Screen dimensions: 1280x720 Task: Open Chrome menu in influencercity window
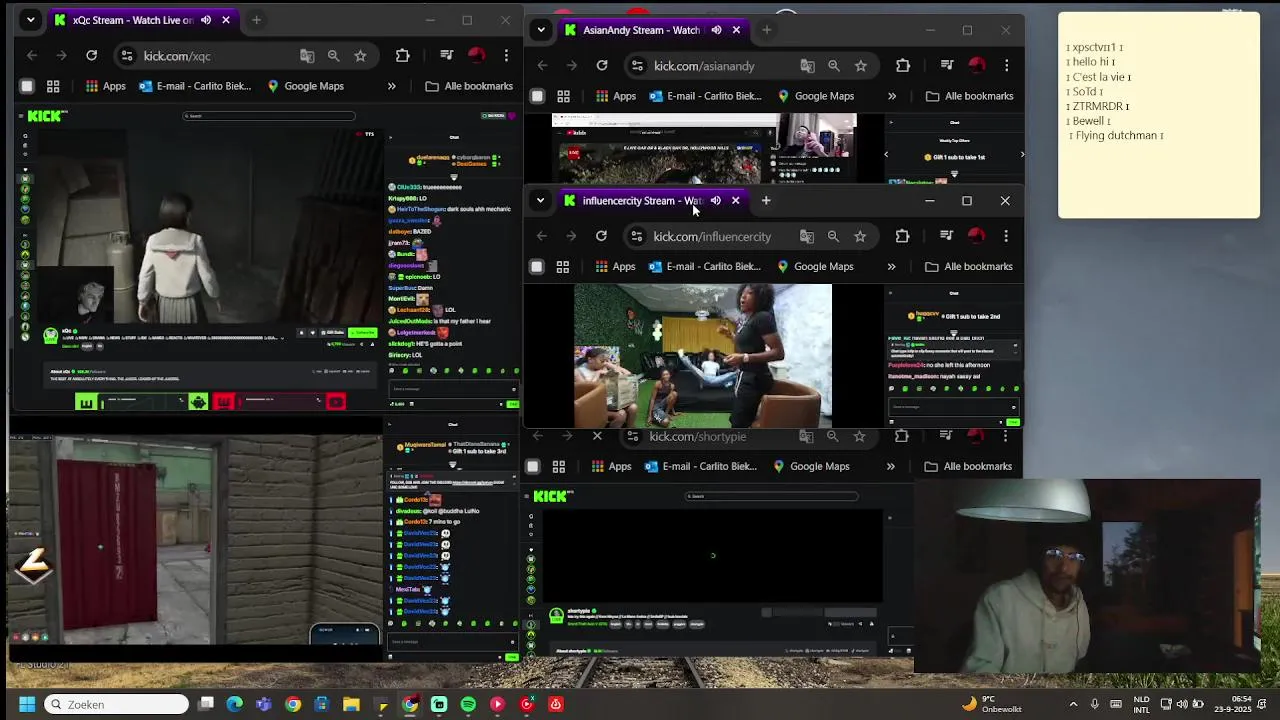(1005, 237)
